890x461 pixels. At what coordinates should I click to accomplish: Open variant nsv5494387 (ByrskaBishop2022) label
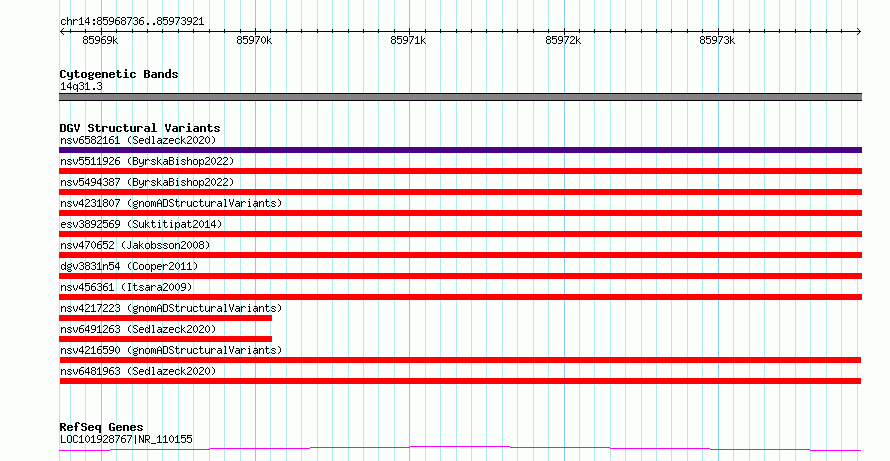pyautogui.click(x=147, y=182)
